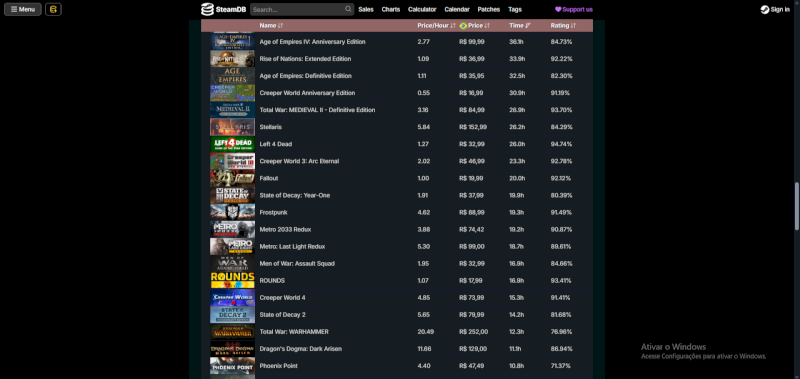Open Left 4 Dead name link

[x=276, y=144]
